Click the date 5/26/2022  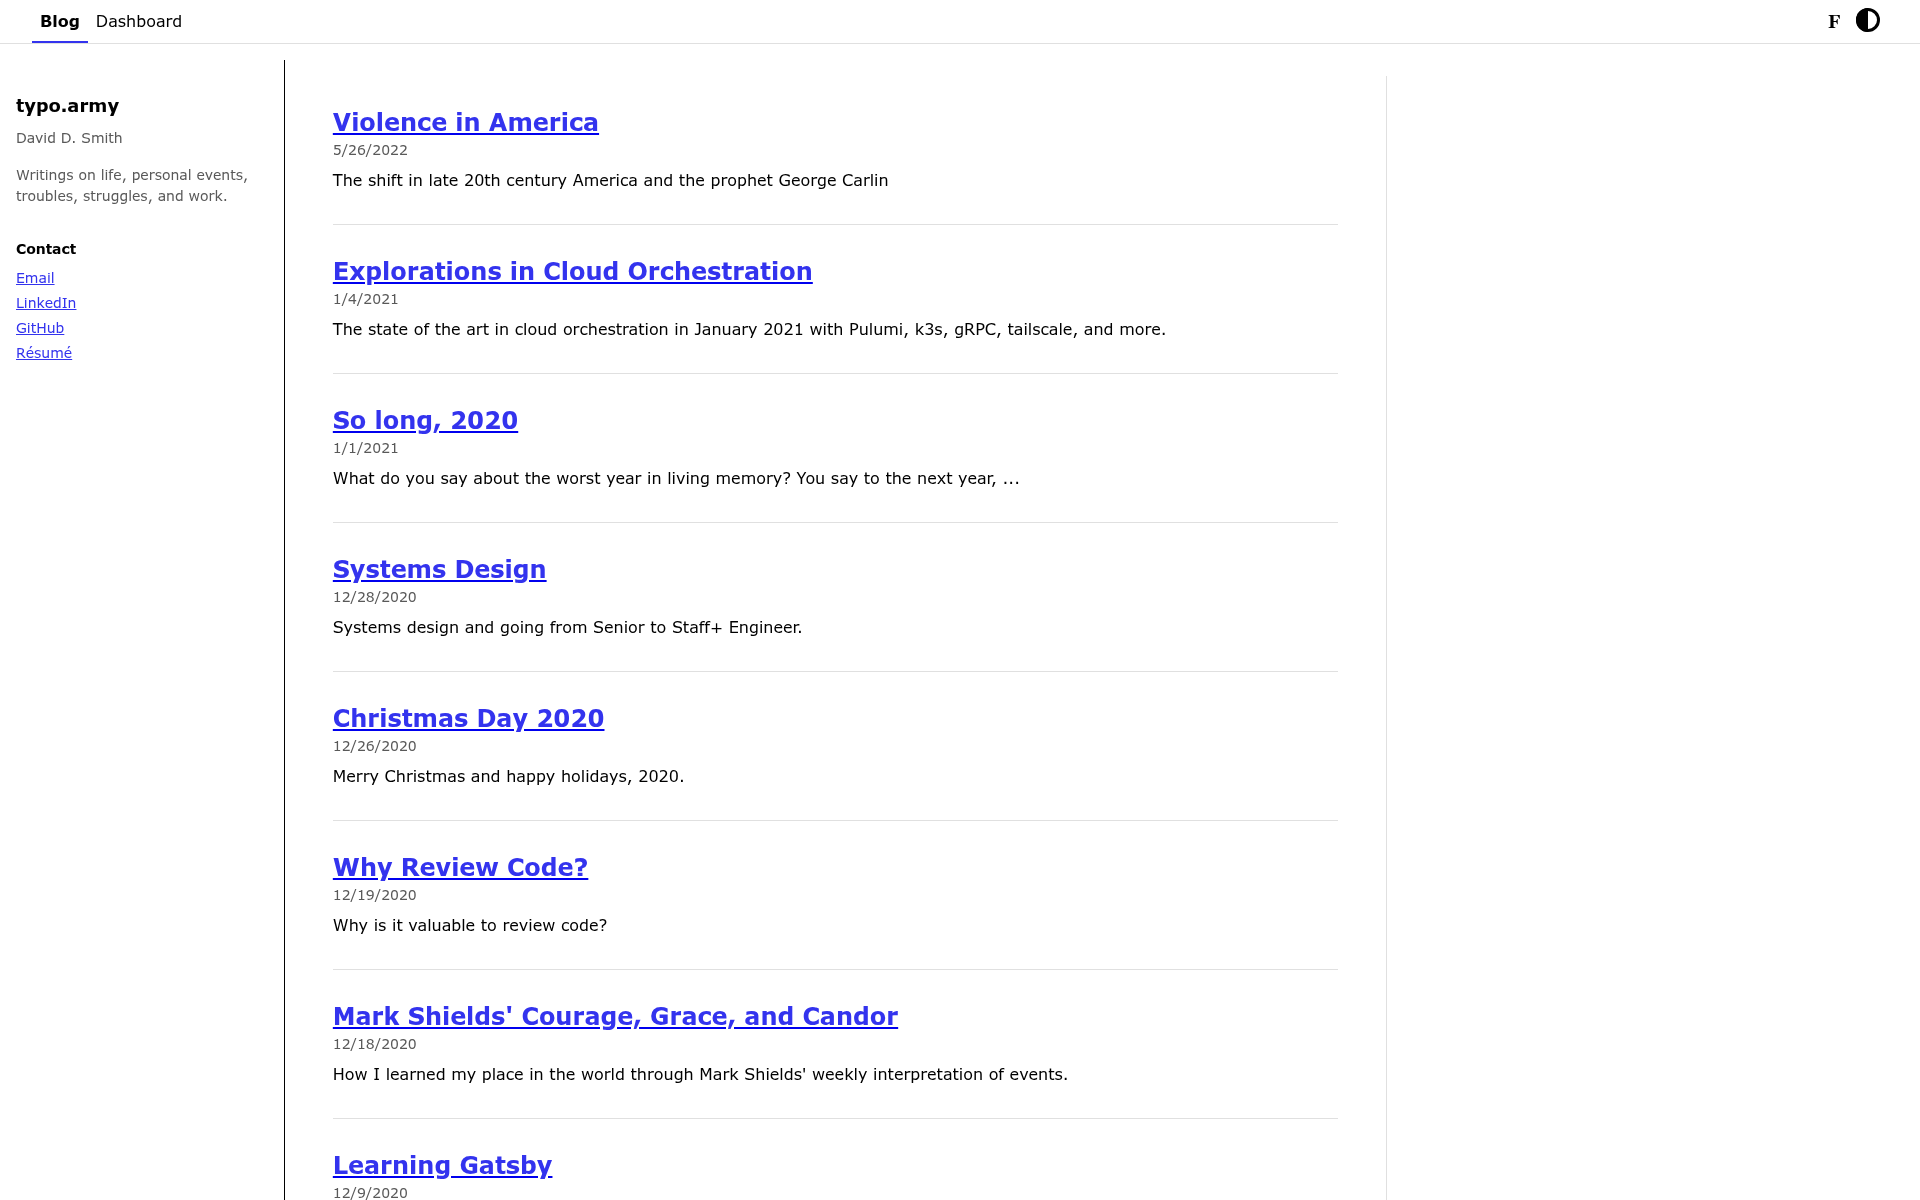point(370,150)
